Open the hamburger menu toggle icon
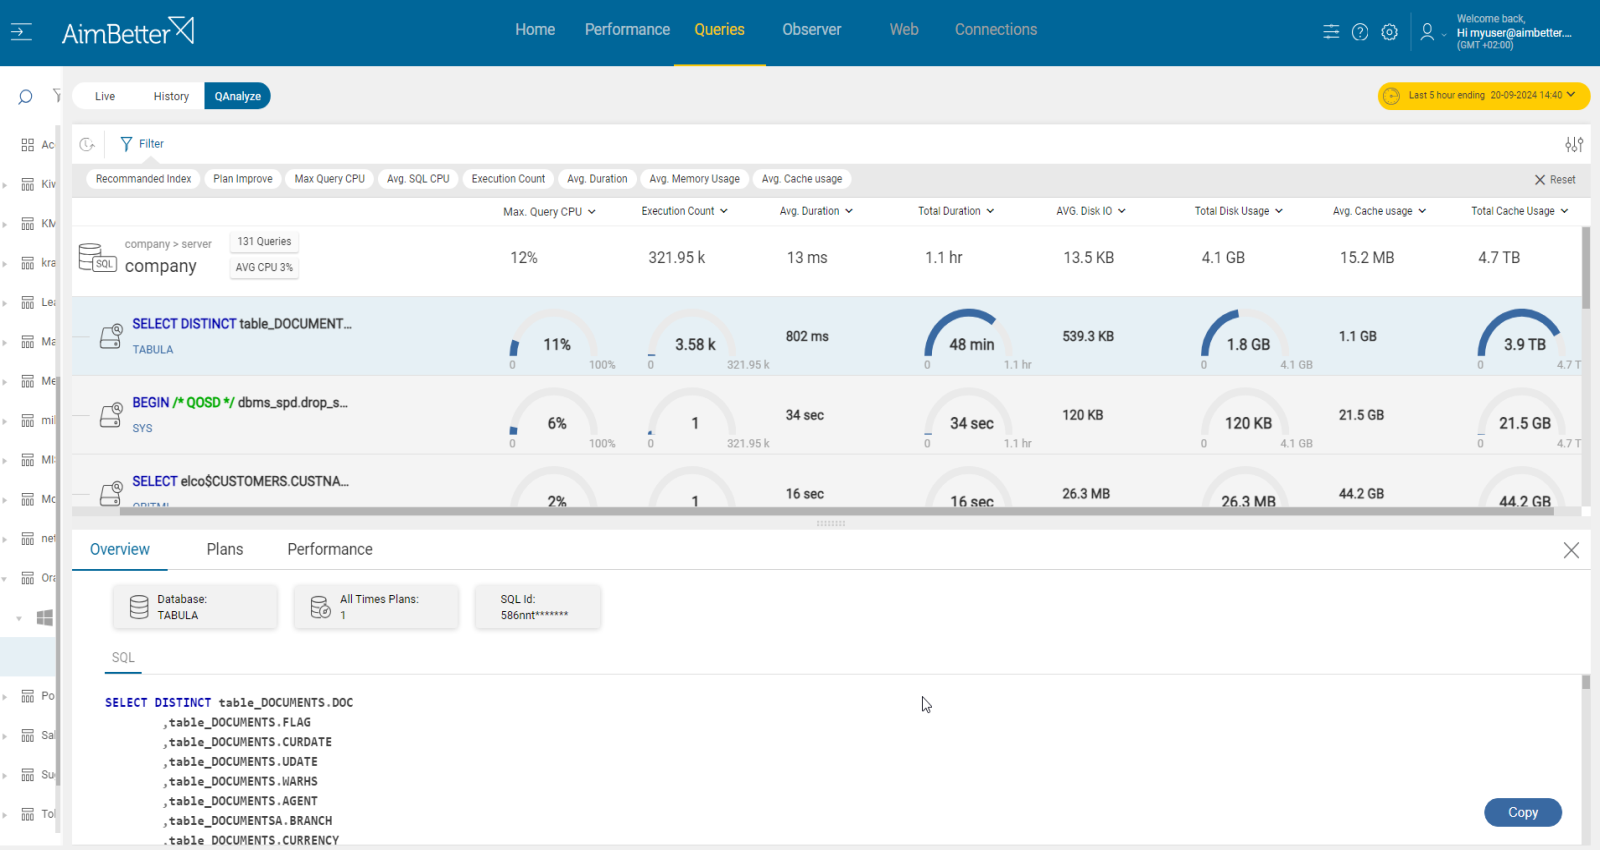 click(x=21, y=32)
